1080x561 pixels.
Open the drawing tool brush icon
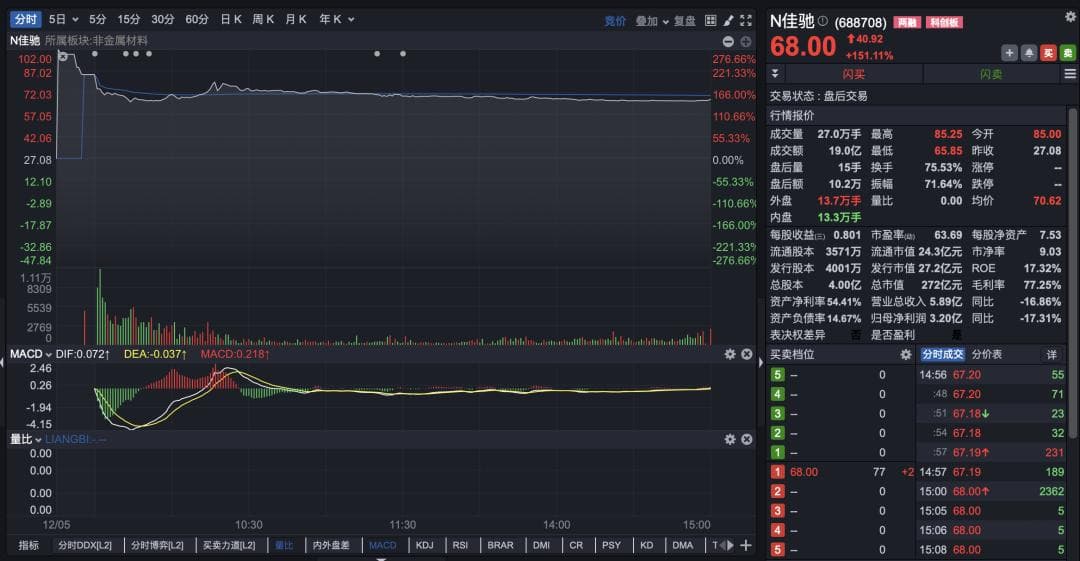coord(729,20)
